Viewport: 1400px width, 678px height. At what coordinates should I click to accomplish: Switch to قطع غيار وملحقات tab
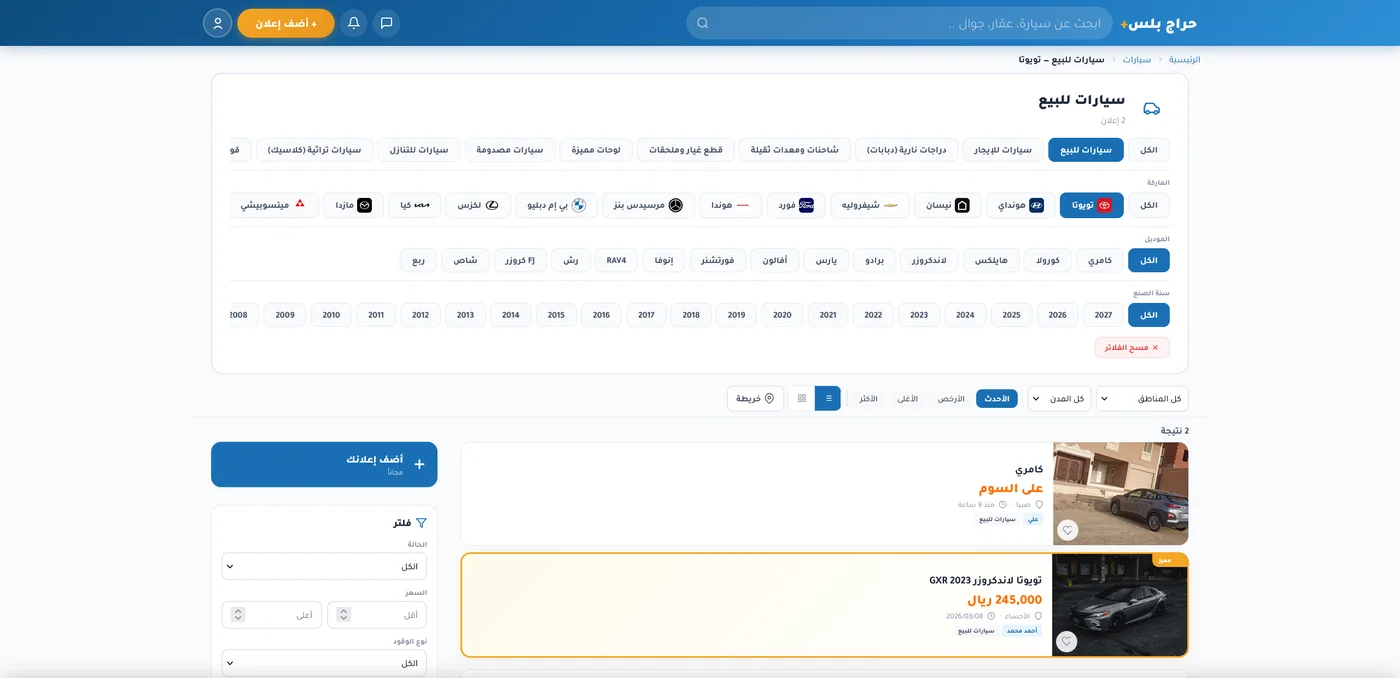[x=686, y=150]
